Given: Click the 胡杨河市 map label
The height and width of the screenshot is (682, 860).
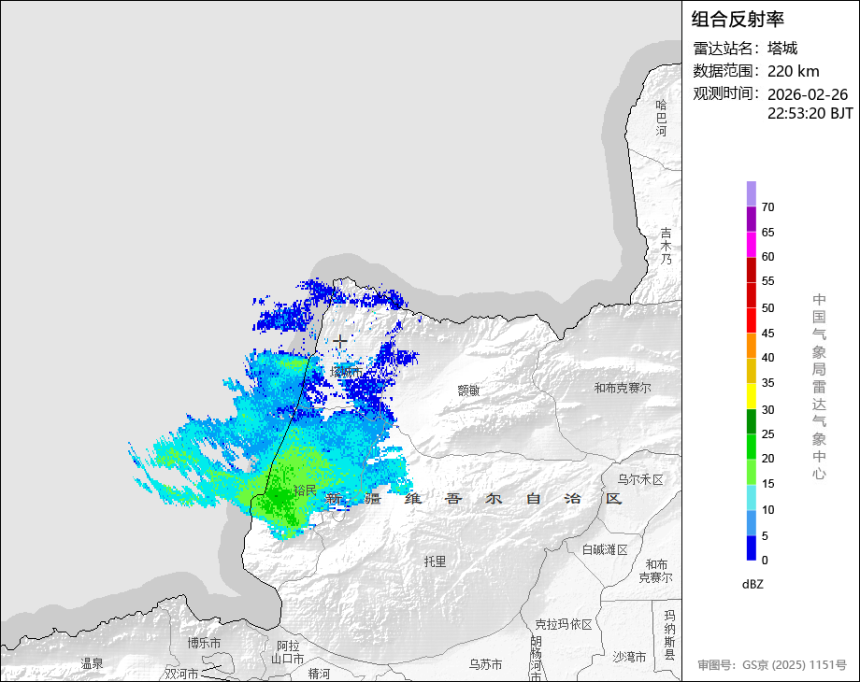Looking at the screenshot, I should [536, 658].
